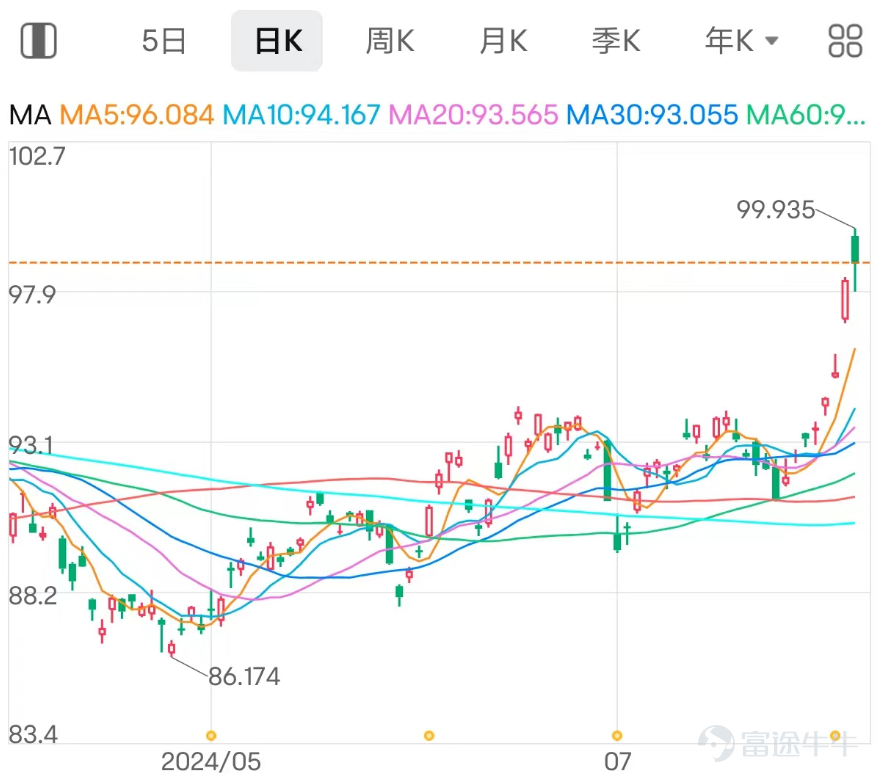Click the 2024/05 date axis label

pos(211,762)
